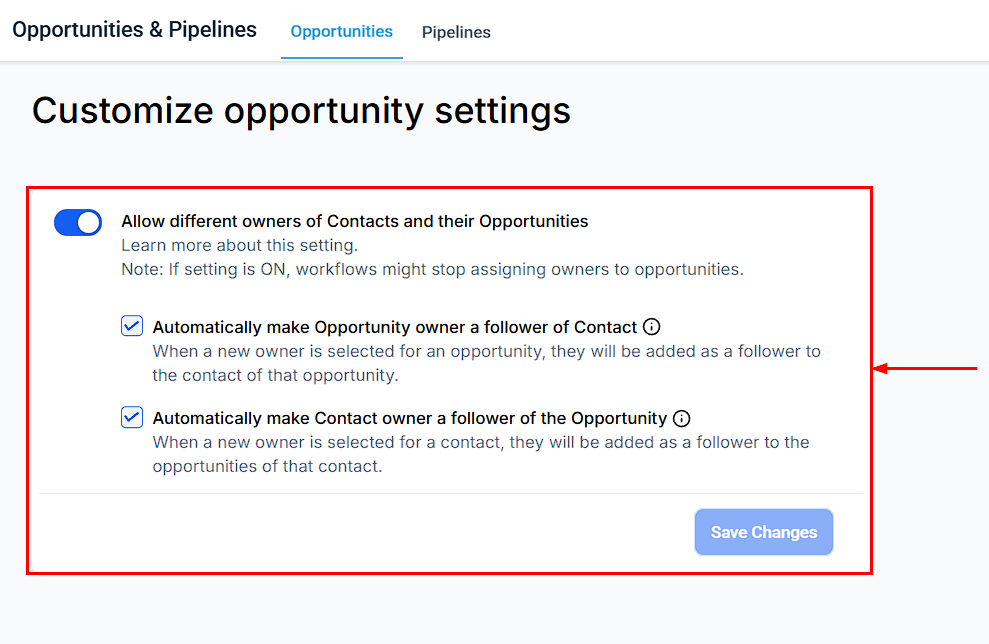Click the divider line above Save Changes
The height and width of the screenshot is (644, 989).
(450, 493)
